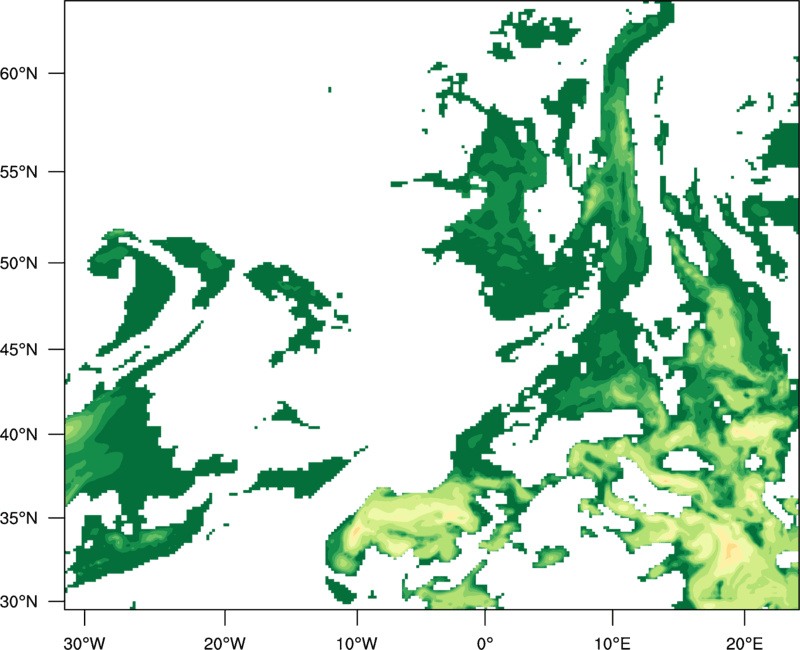Click the 10°W longitude label
800x650 pixels.
[357, 643]
